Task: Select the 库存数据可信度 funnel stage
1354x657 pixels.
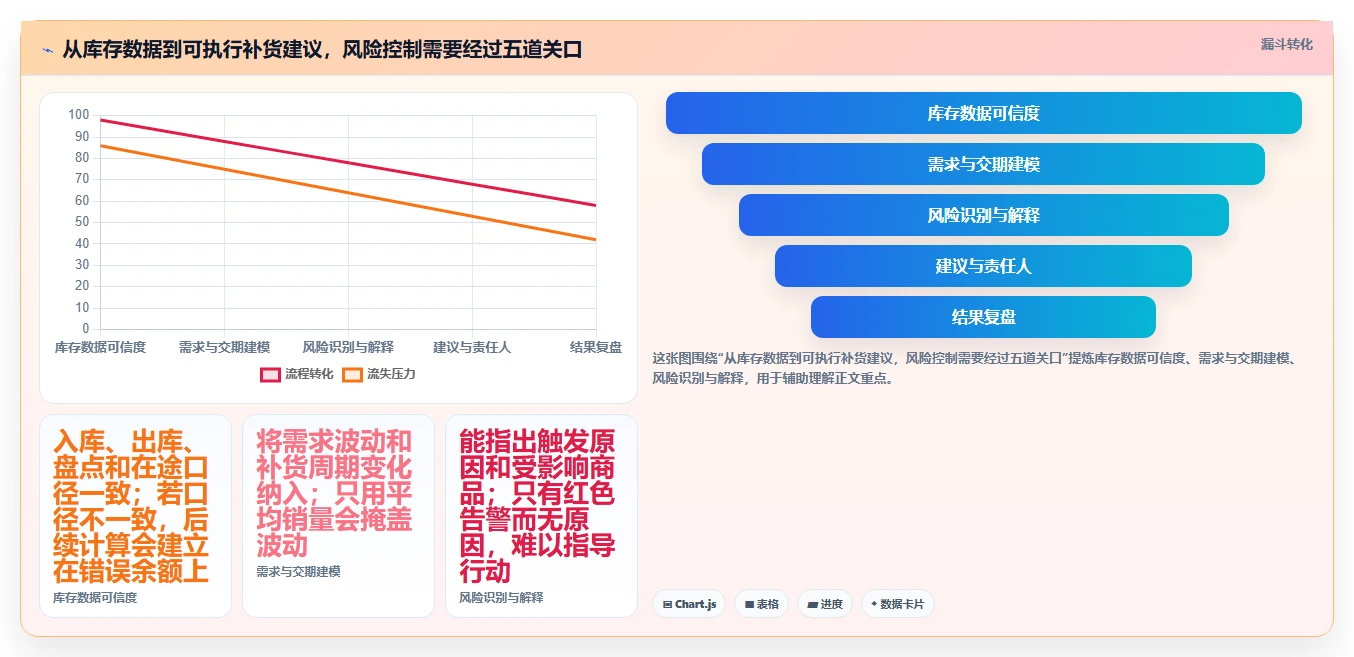Action: click(x=983, y=113)
